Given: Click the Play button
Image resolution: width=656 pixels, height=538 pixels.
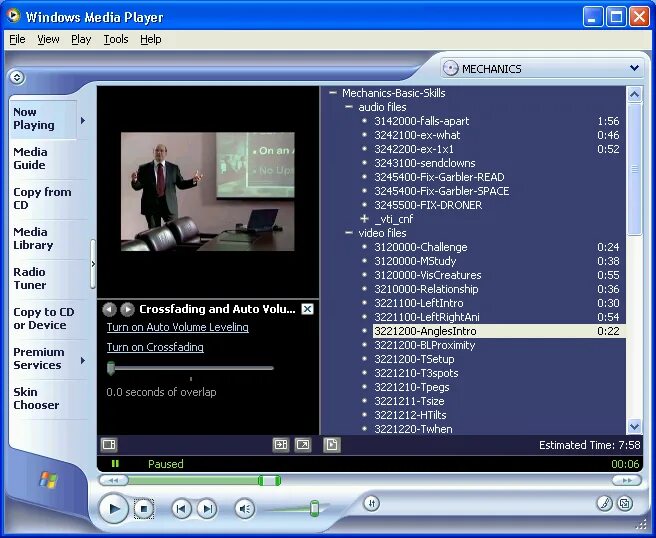Looking at the screenshot, I should coord(114,509).
